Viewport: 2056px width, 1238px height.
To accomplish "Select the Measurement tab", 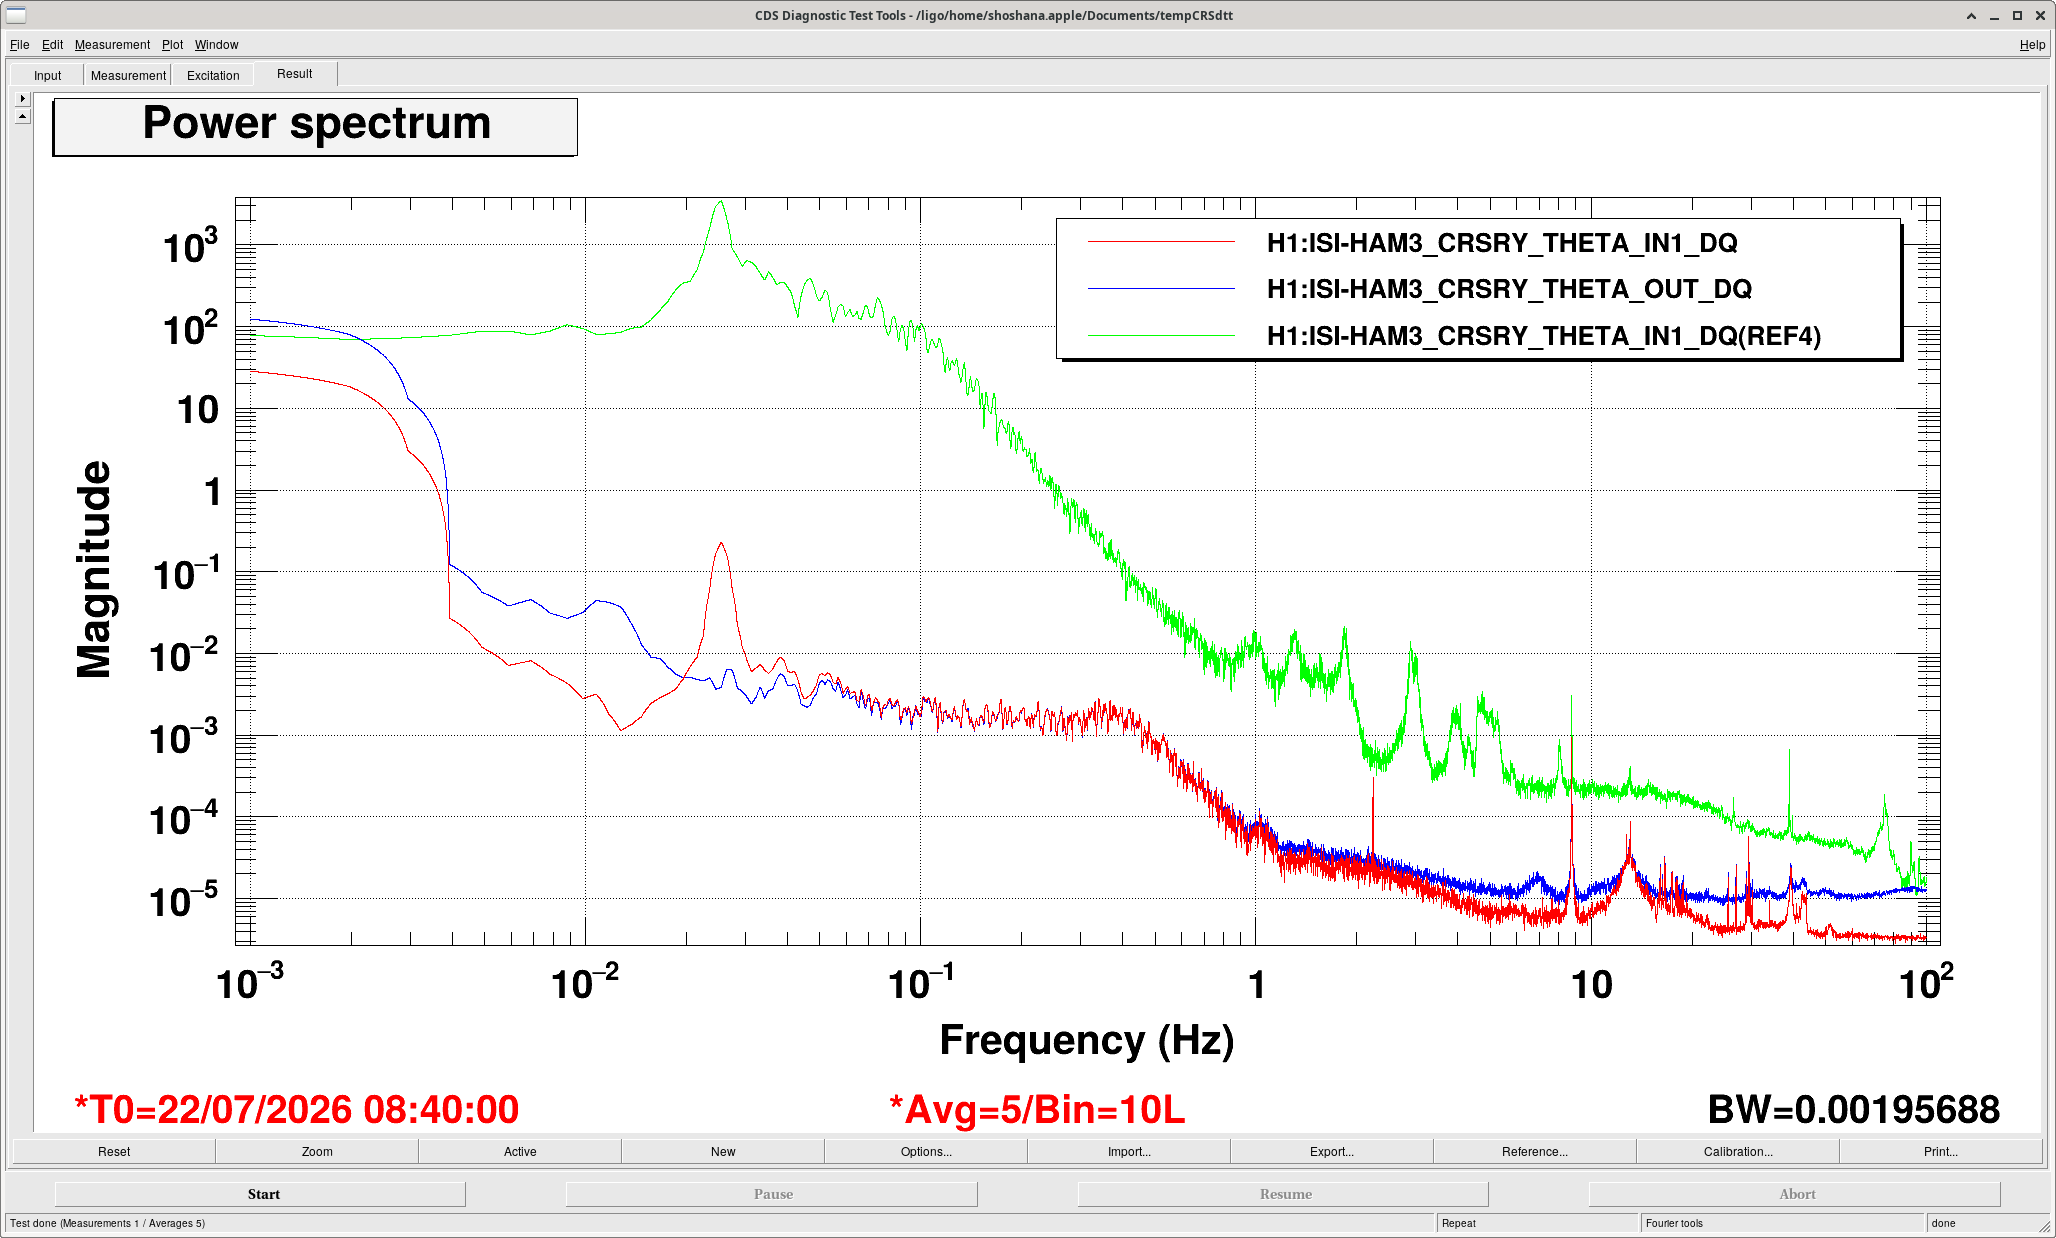I will point(128,75).
